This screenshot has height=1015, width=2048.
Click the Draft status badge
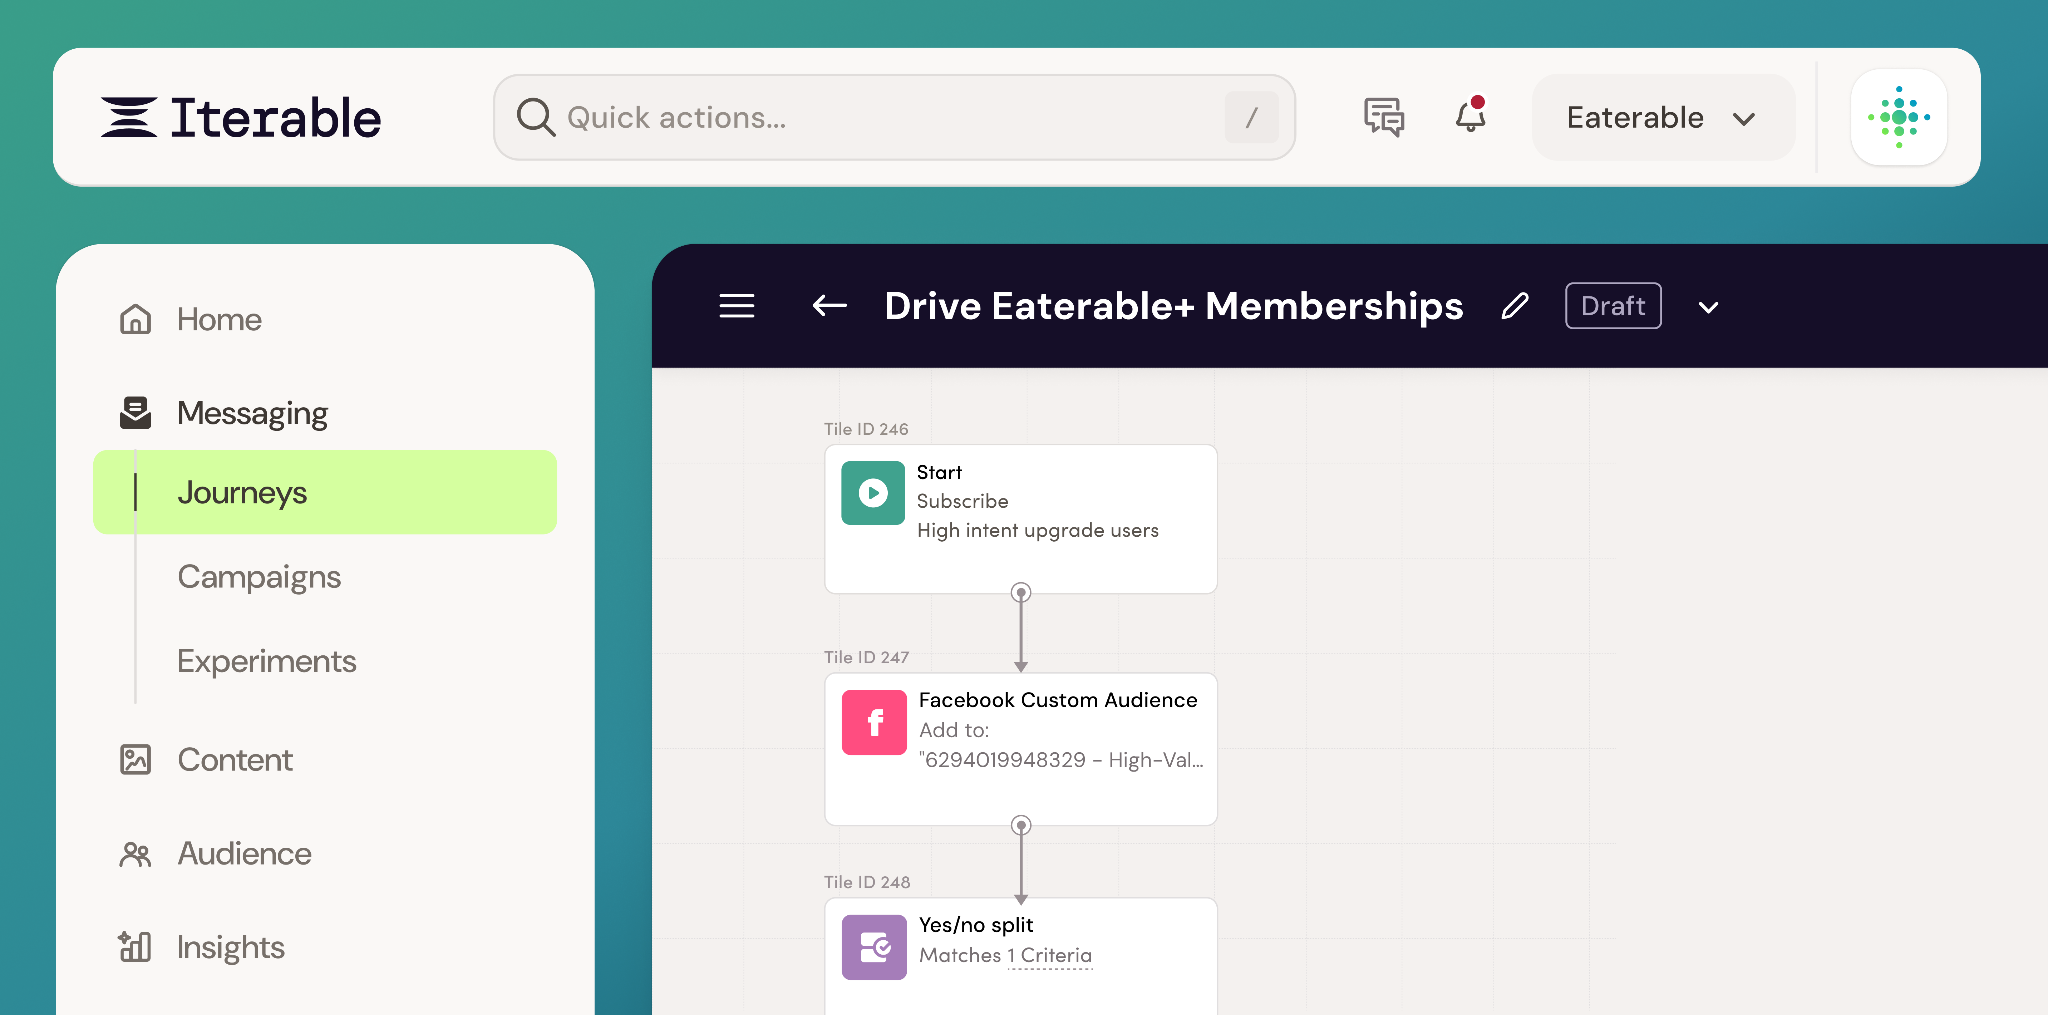click(x=1613, y=306)
